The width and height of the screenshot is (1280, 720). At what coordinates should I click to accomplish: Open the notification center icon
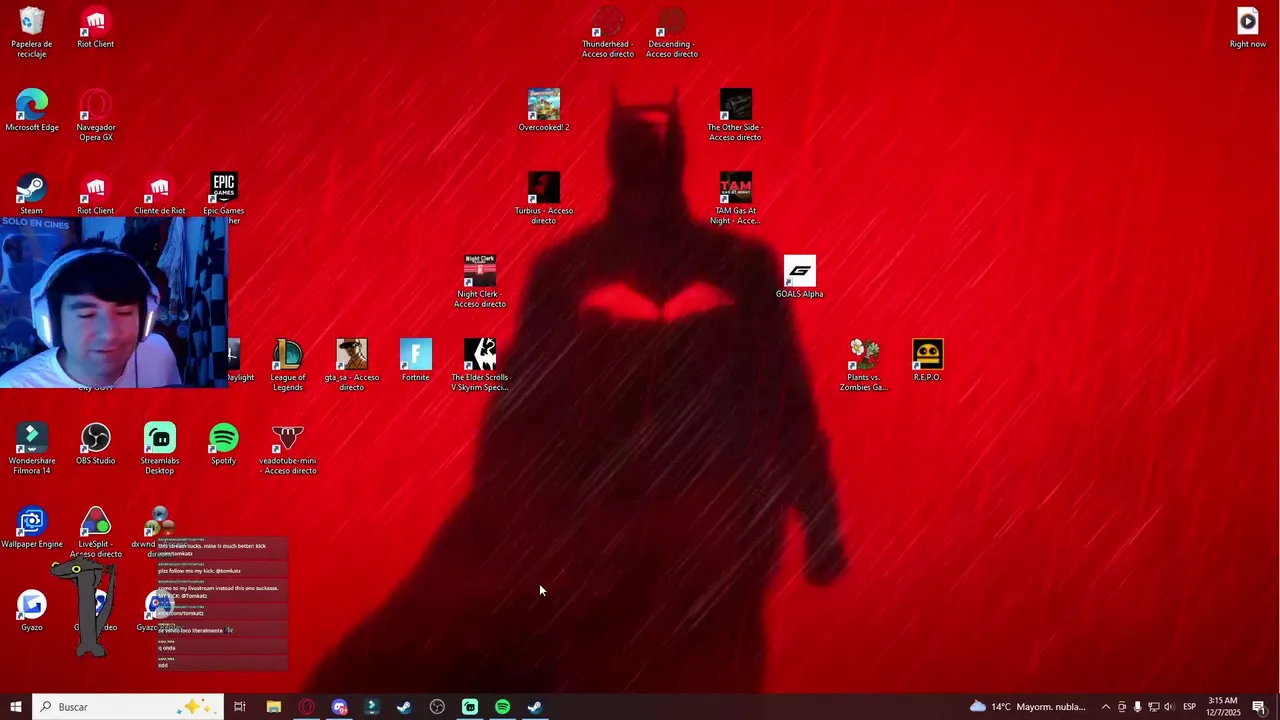[1259, 707]
